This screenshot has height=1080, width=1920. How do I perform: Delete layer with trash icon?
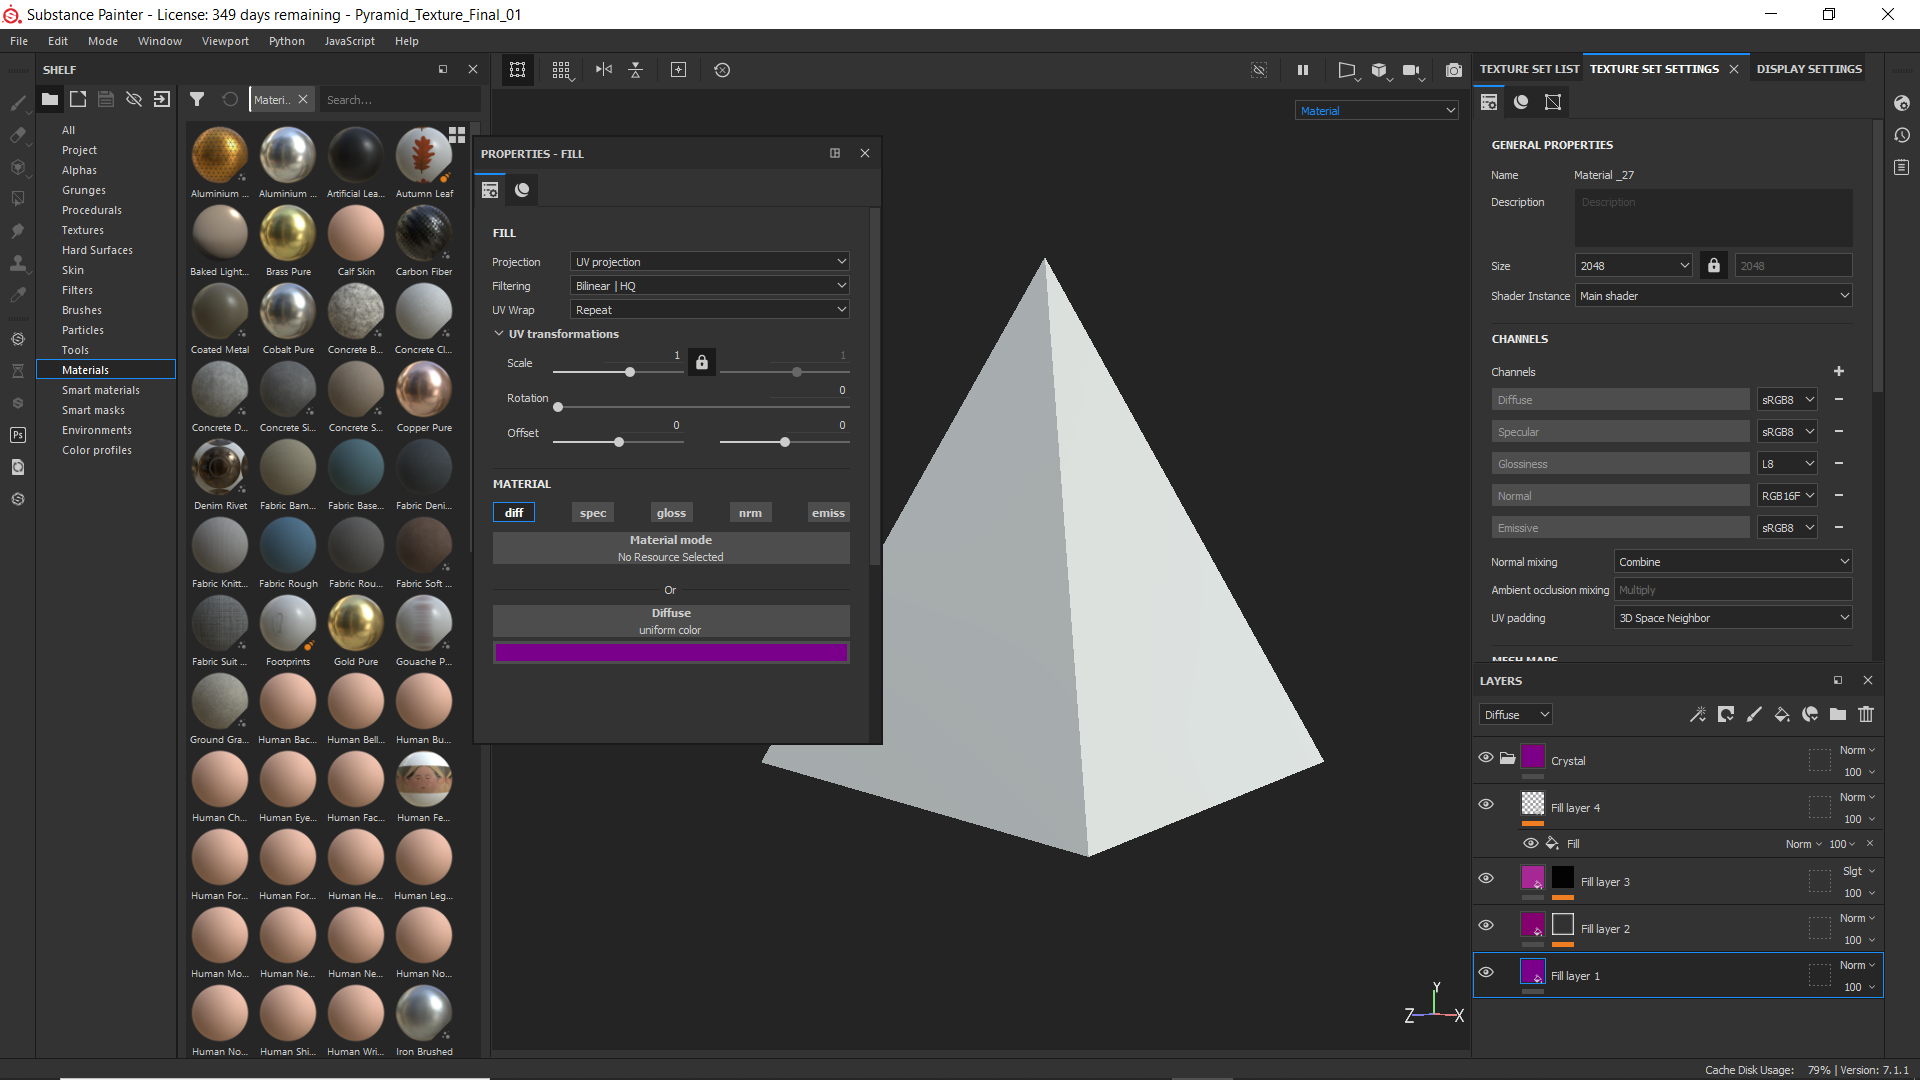1866,714
